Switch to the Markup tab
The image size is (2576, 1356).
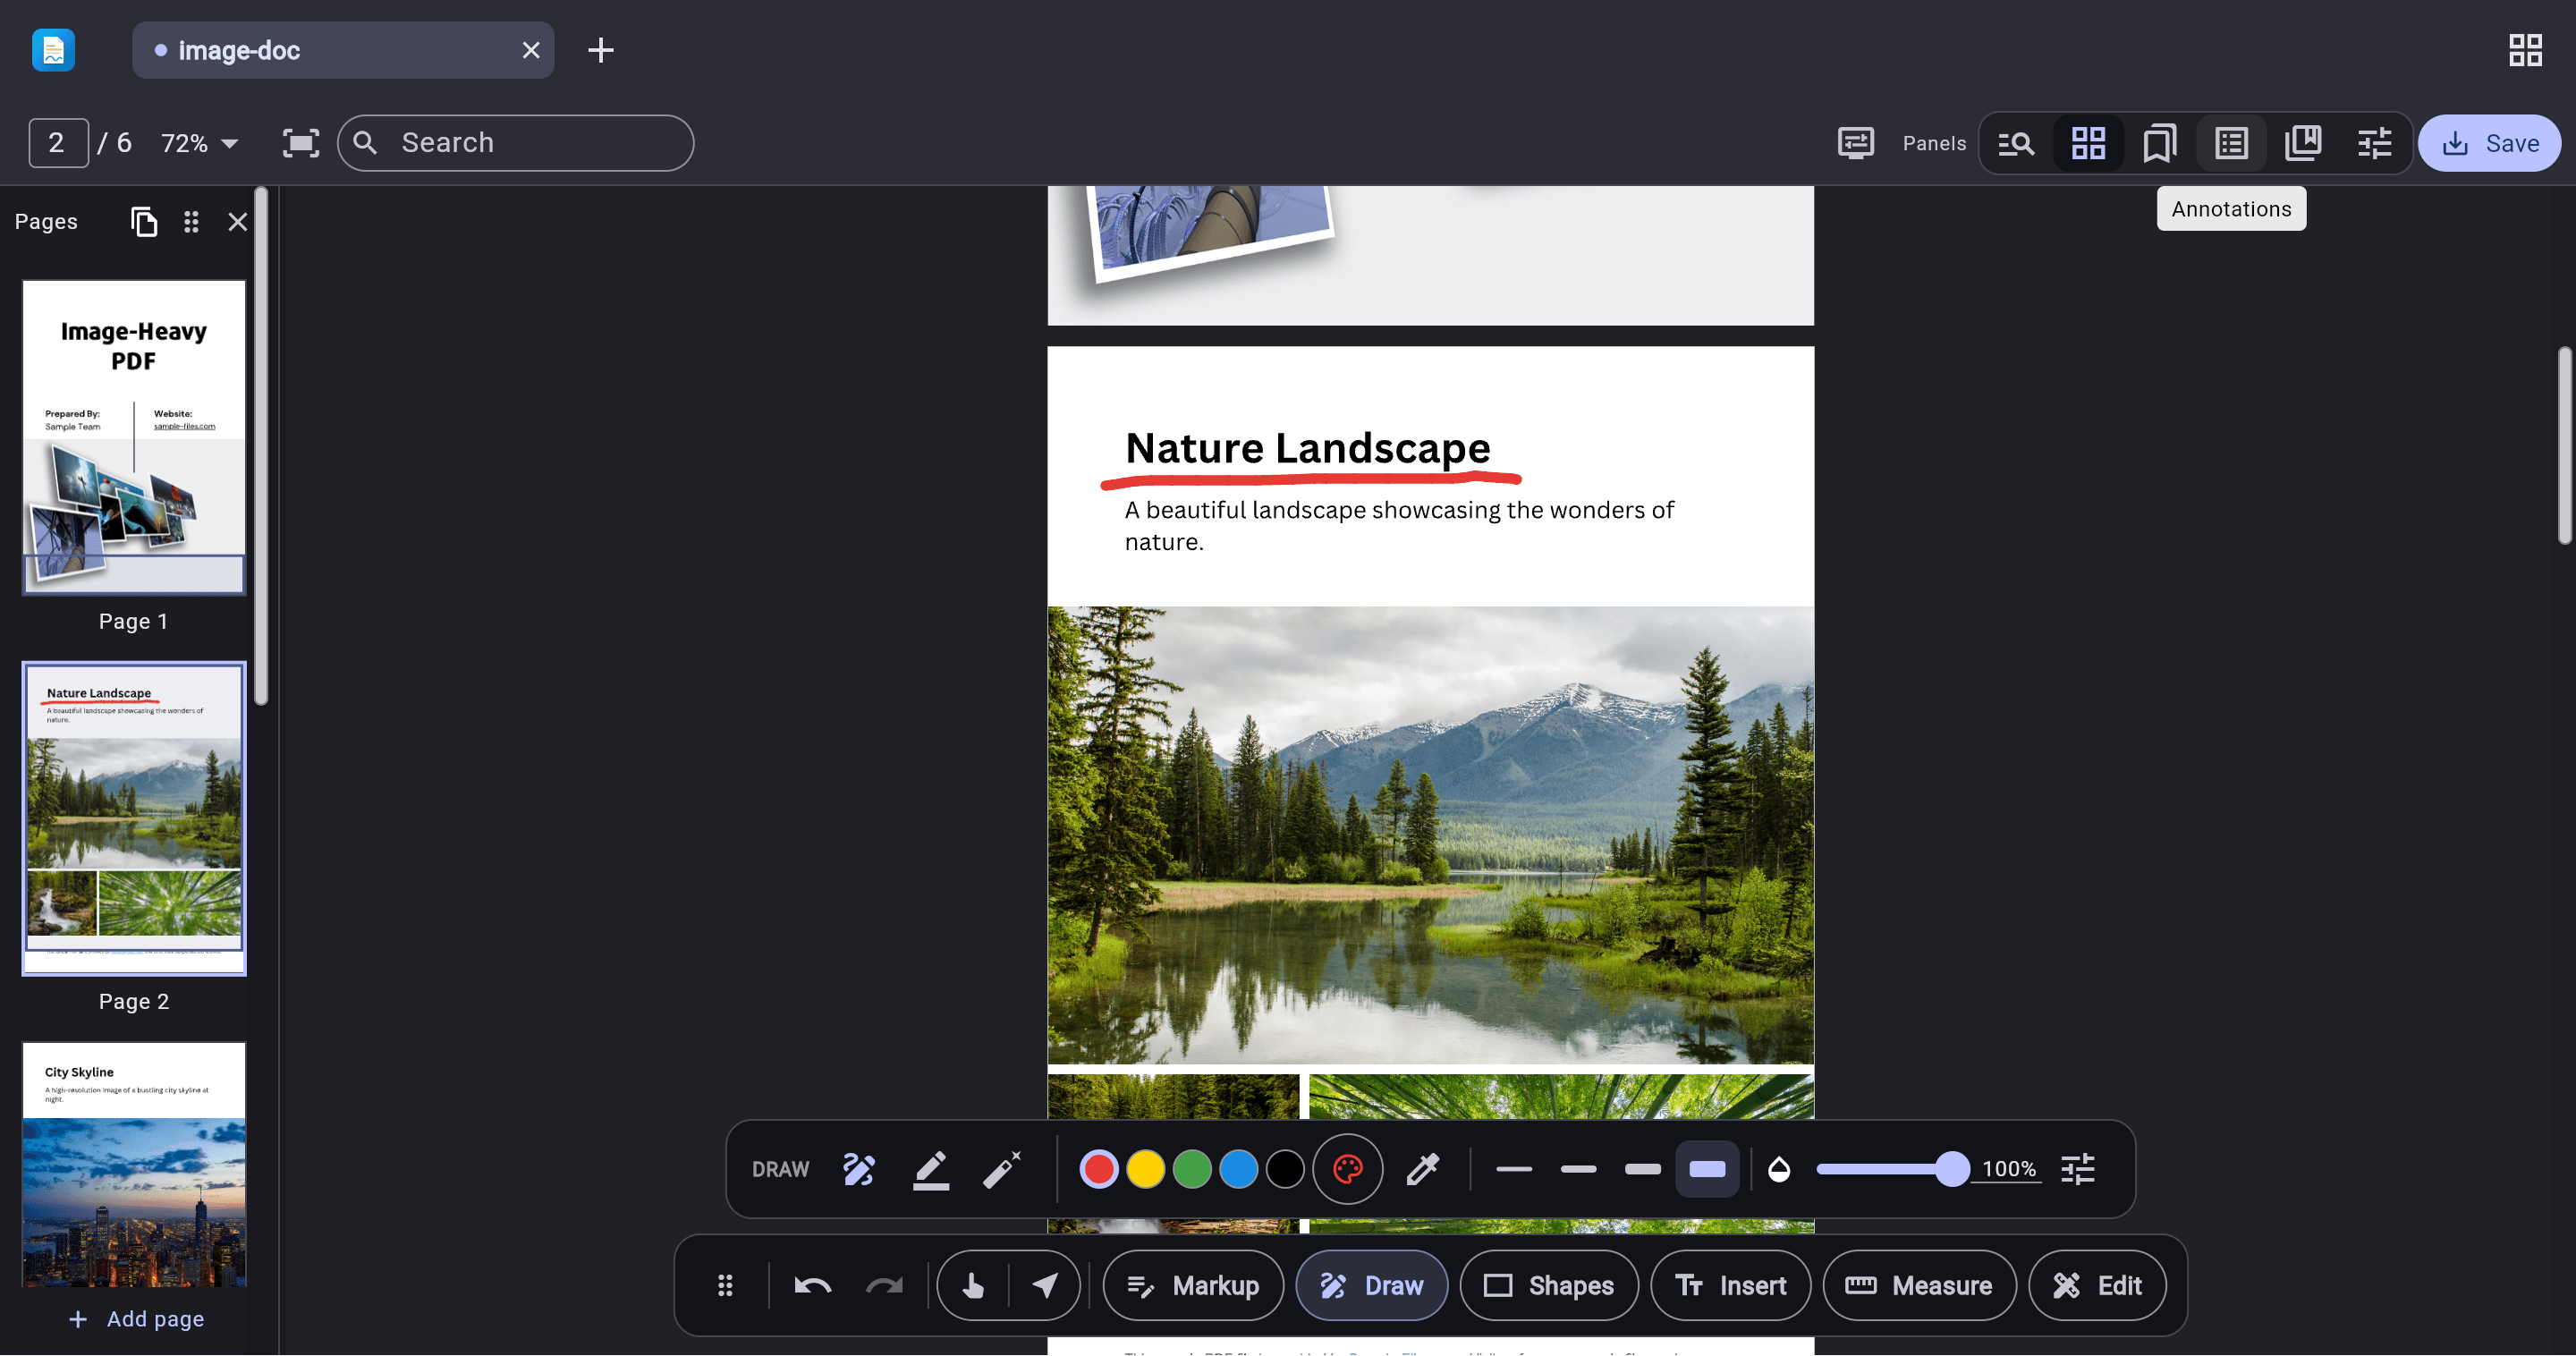(1192, 1286)
